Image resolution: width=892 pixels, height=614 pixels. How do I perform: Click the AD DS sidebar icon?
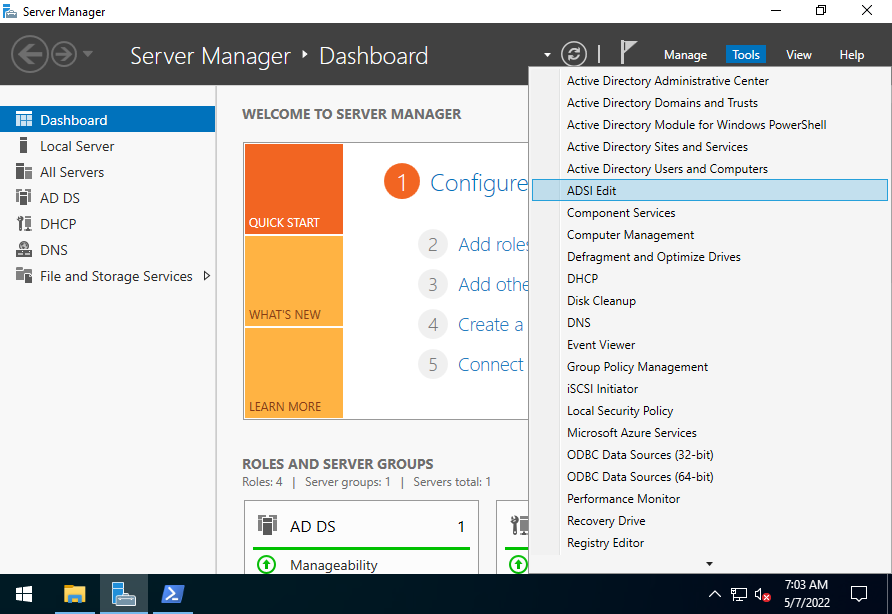pos(23,197)
